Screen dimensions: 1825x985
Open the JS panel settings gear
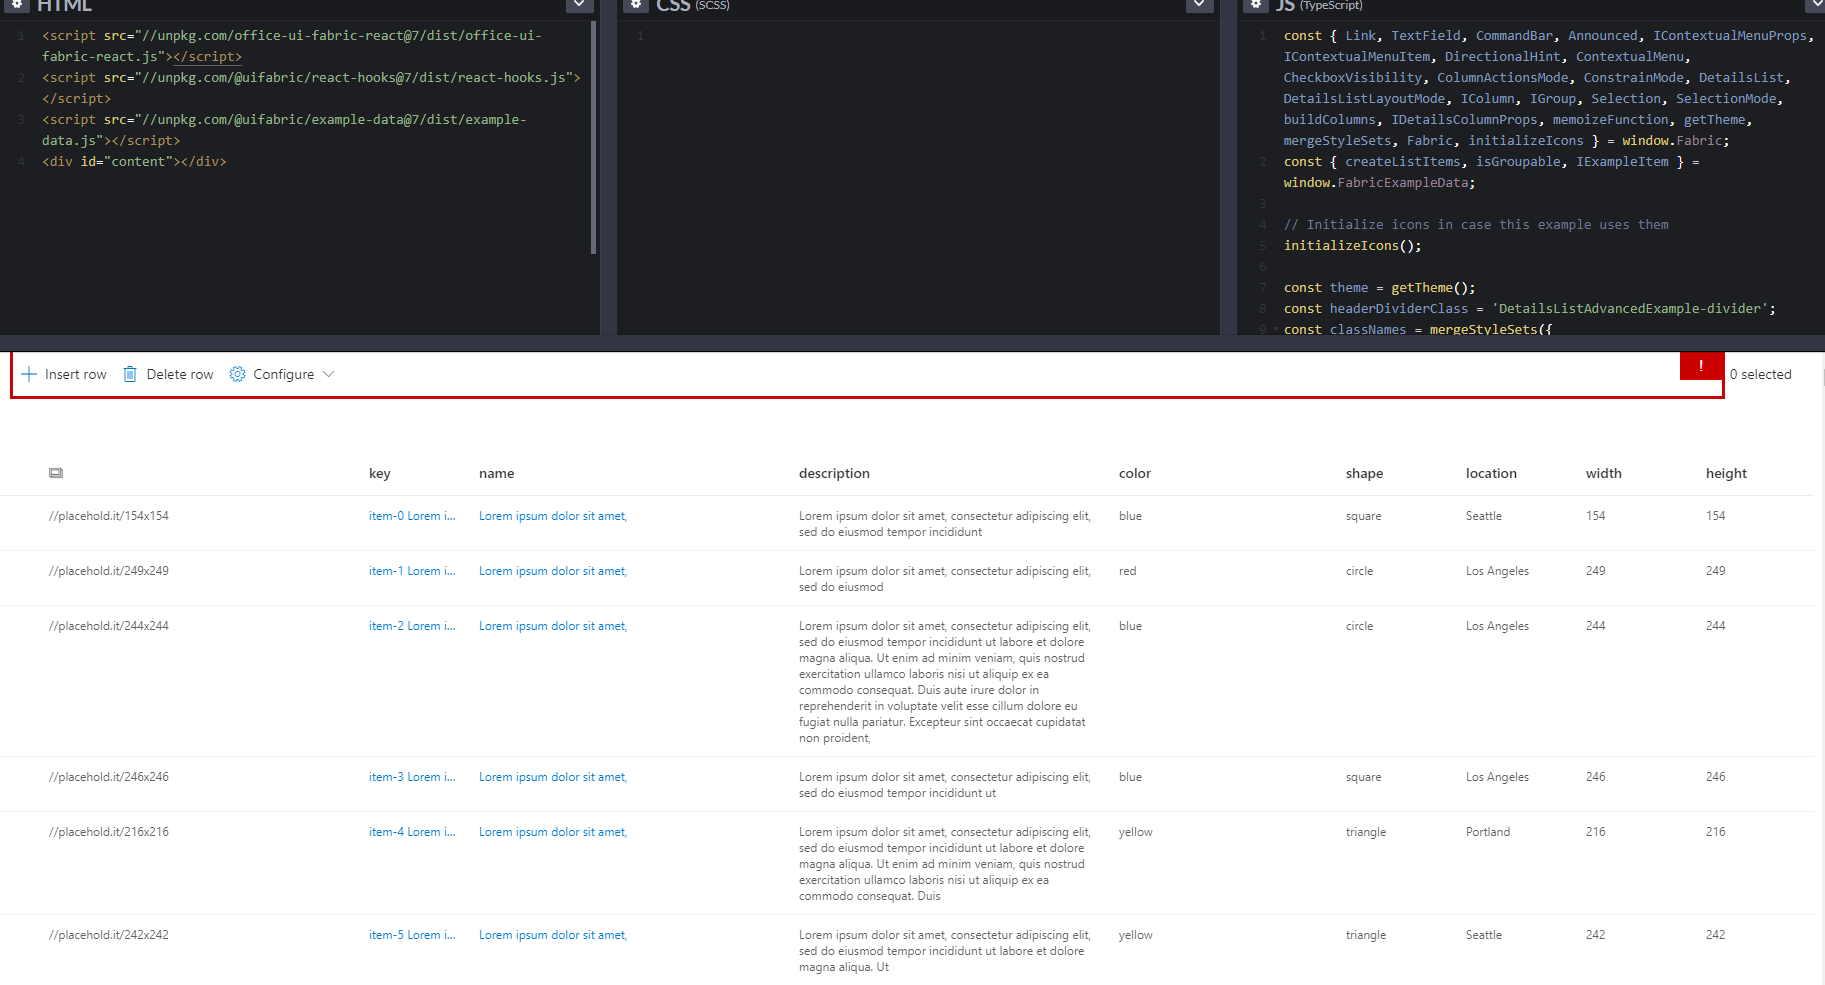[x=1256, y=5]
